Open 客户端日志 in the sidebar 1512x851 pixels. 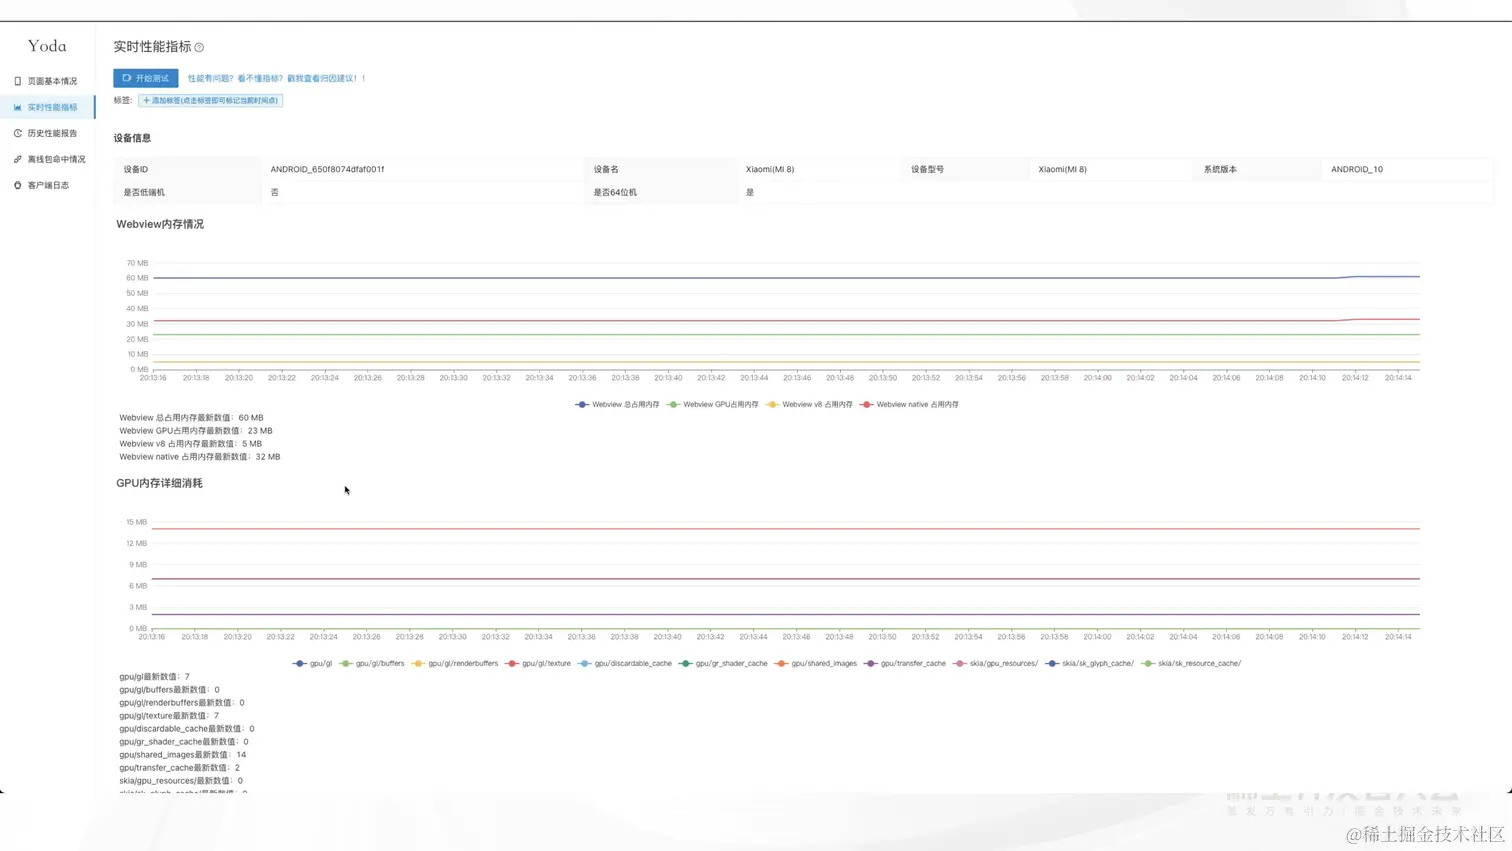tap(47, 185)
